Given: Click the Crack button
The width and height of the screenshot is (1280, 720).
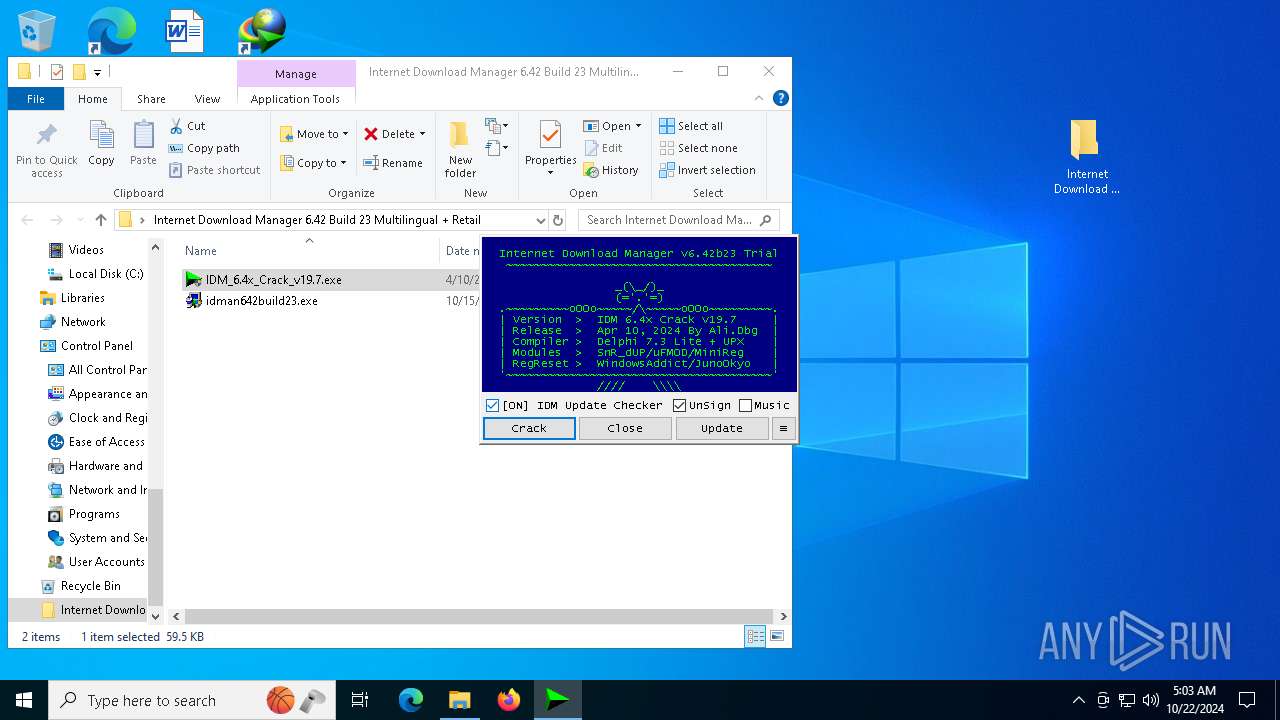Looking at the screenshot, I should pos(529,428).
